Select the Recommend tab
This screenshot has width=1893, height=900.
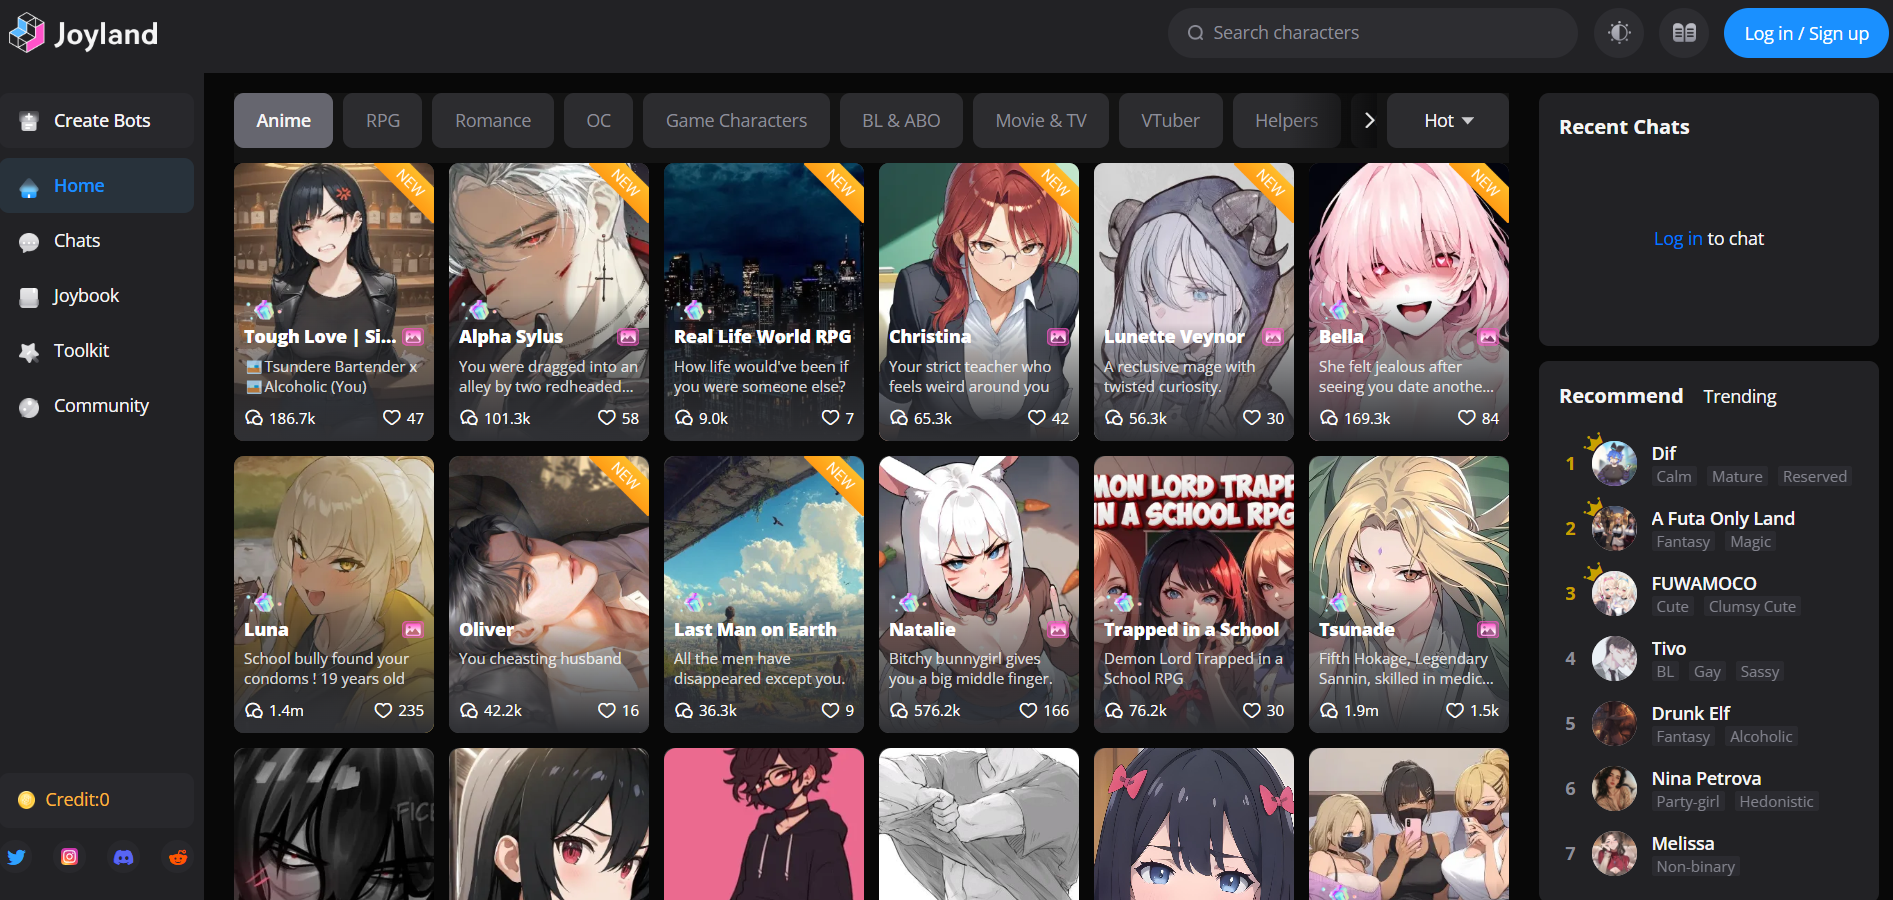[x=1621, y=397]
